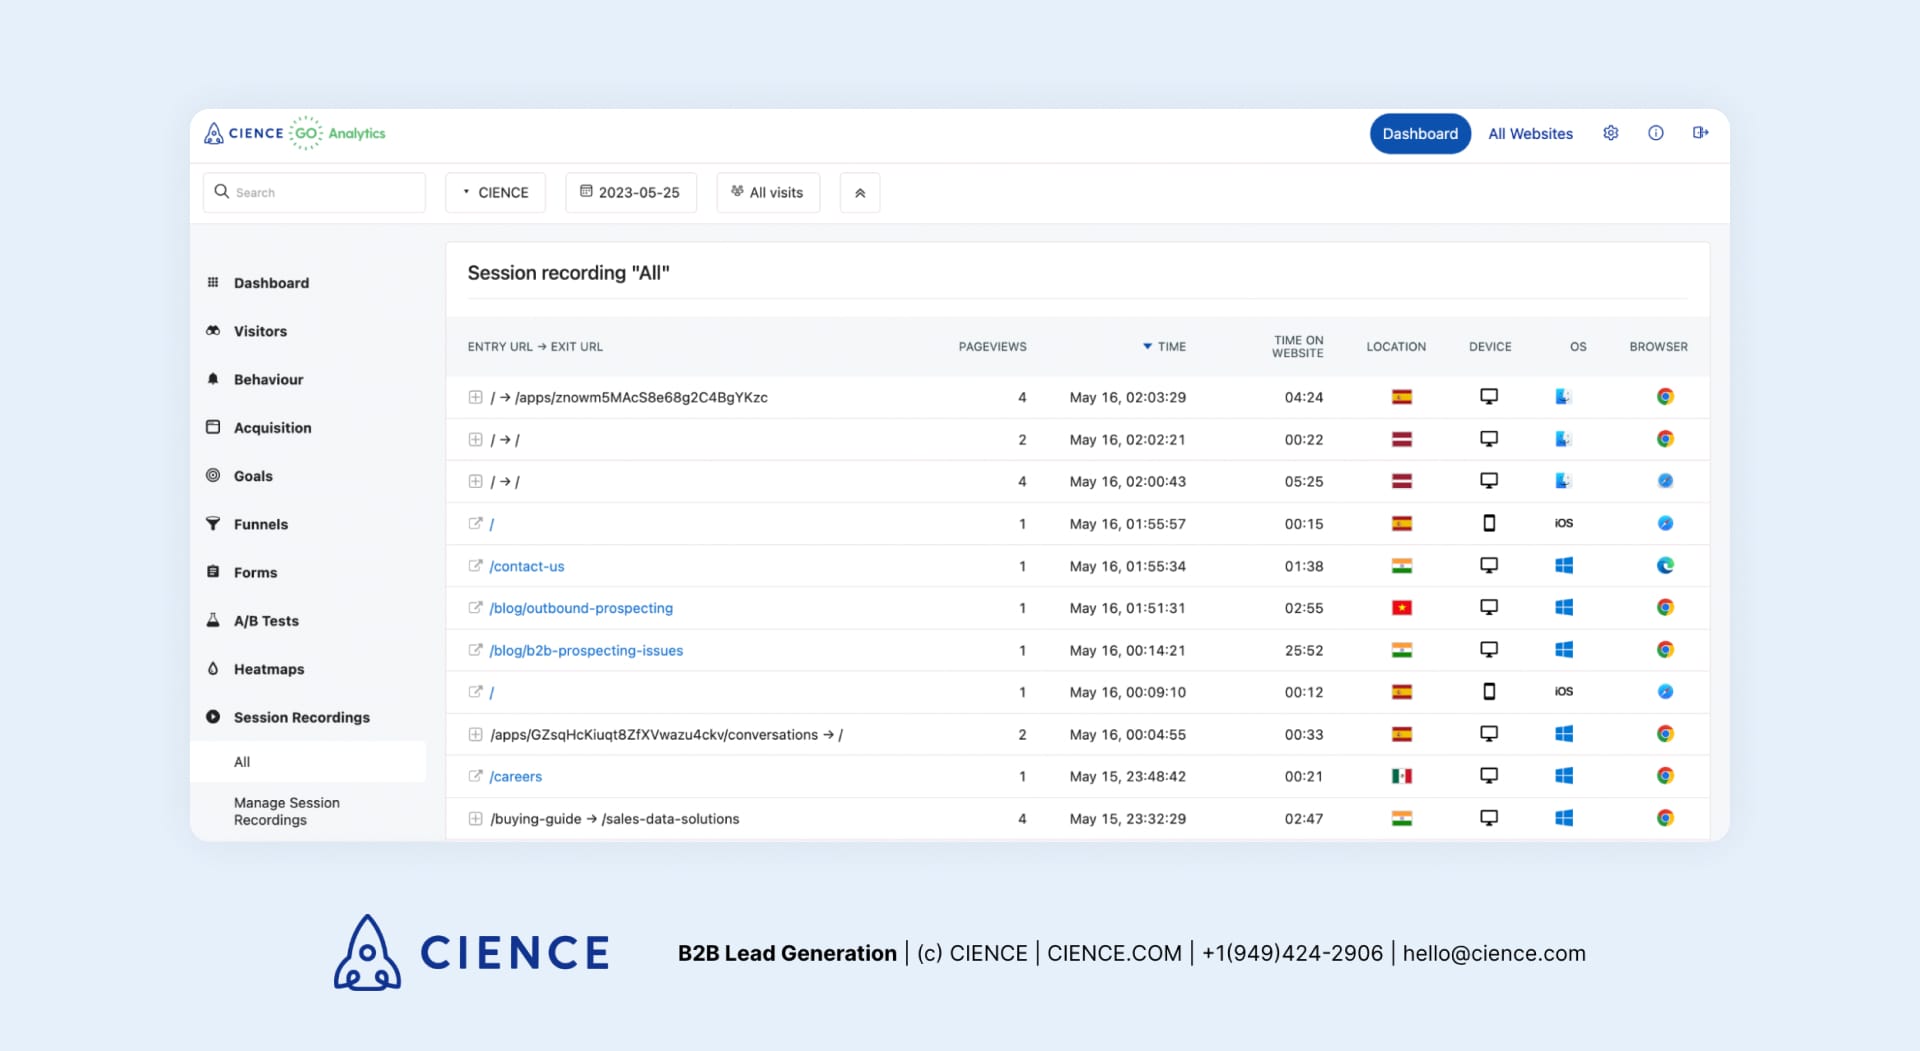
Task: Click the open icon next to /careers
Action: coord(475,776)
